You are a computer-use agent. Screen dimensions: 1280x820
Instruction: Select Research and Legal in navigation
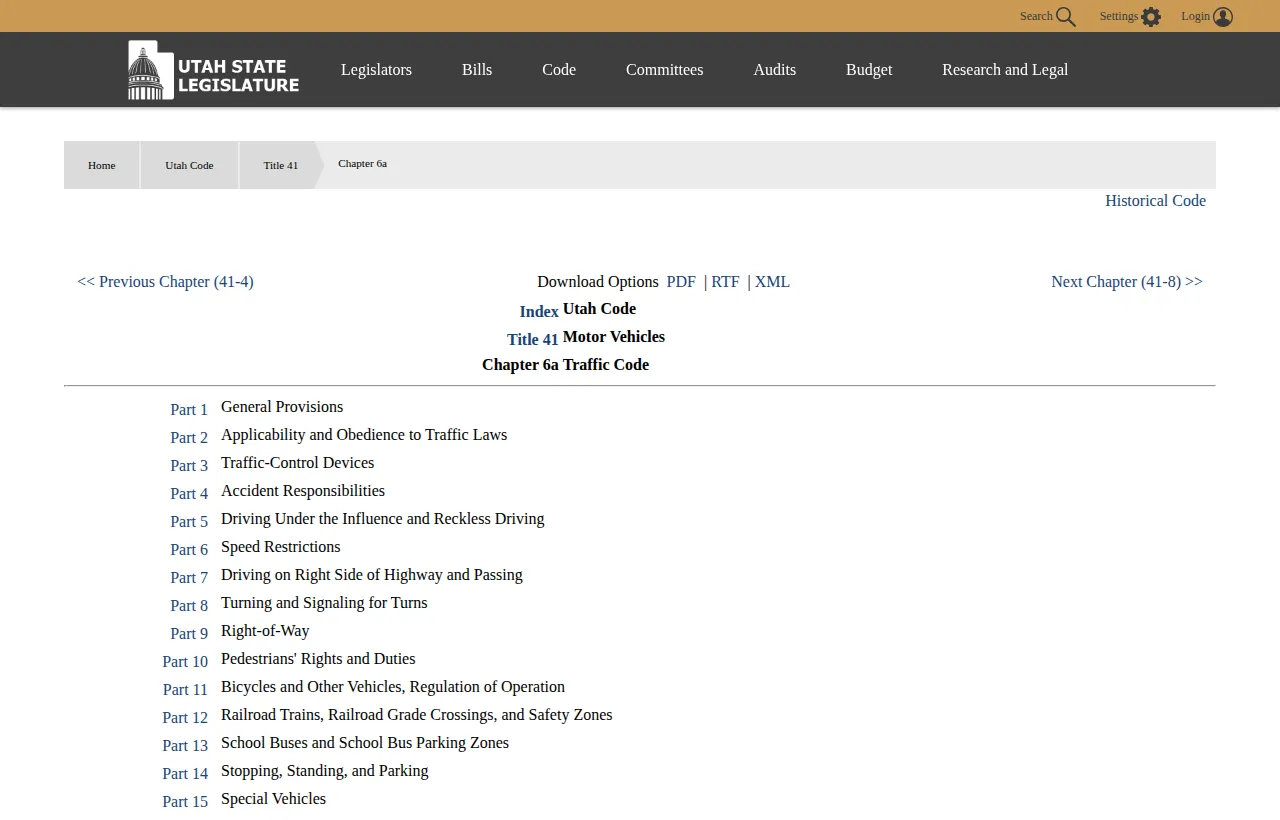(x=1004, y=69)
